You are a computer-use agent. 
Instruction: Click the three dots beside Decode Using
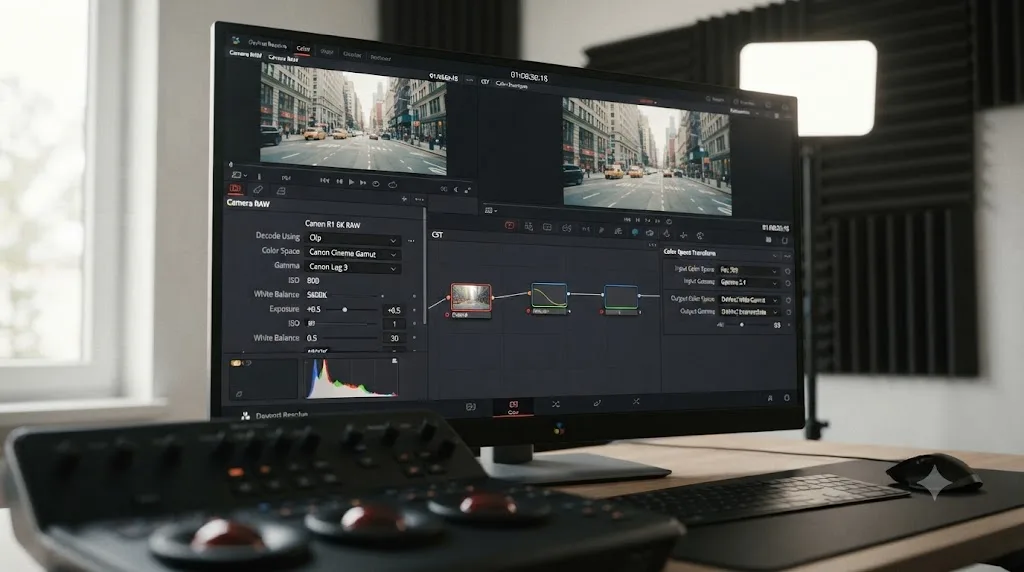point(411,241)
